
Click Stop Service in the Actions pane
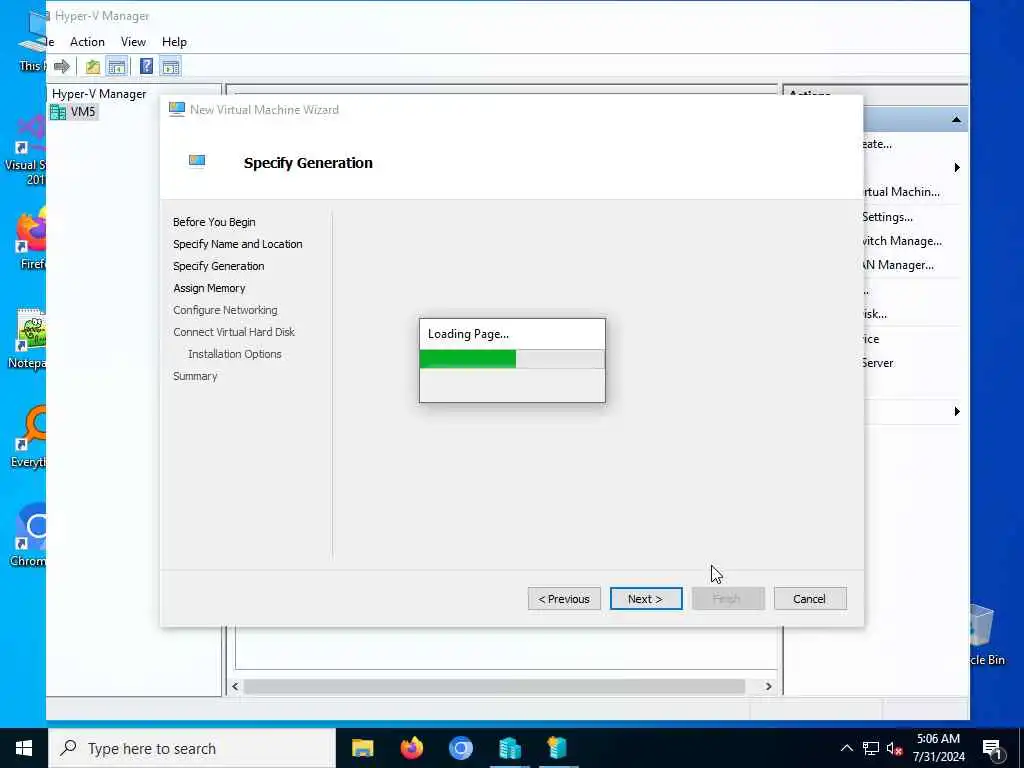(x=872, y=339)
